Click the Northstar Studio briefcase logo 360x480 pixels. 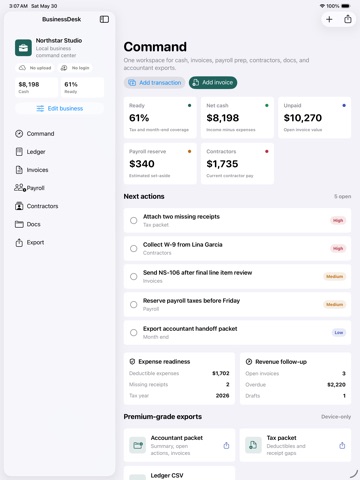coord(23,48)
